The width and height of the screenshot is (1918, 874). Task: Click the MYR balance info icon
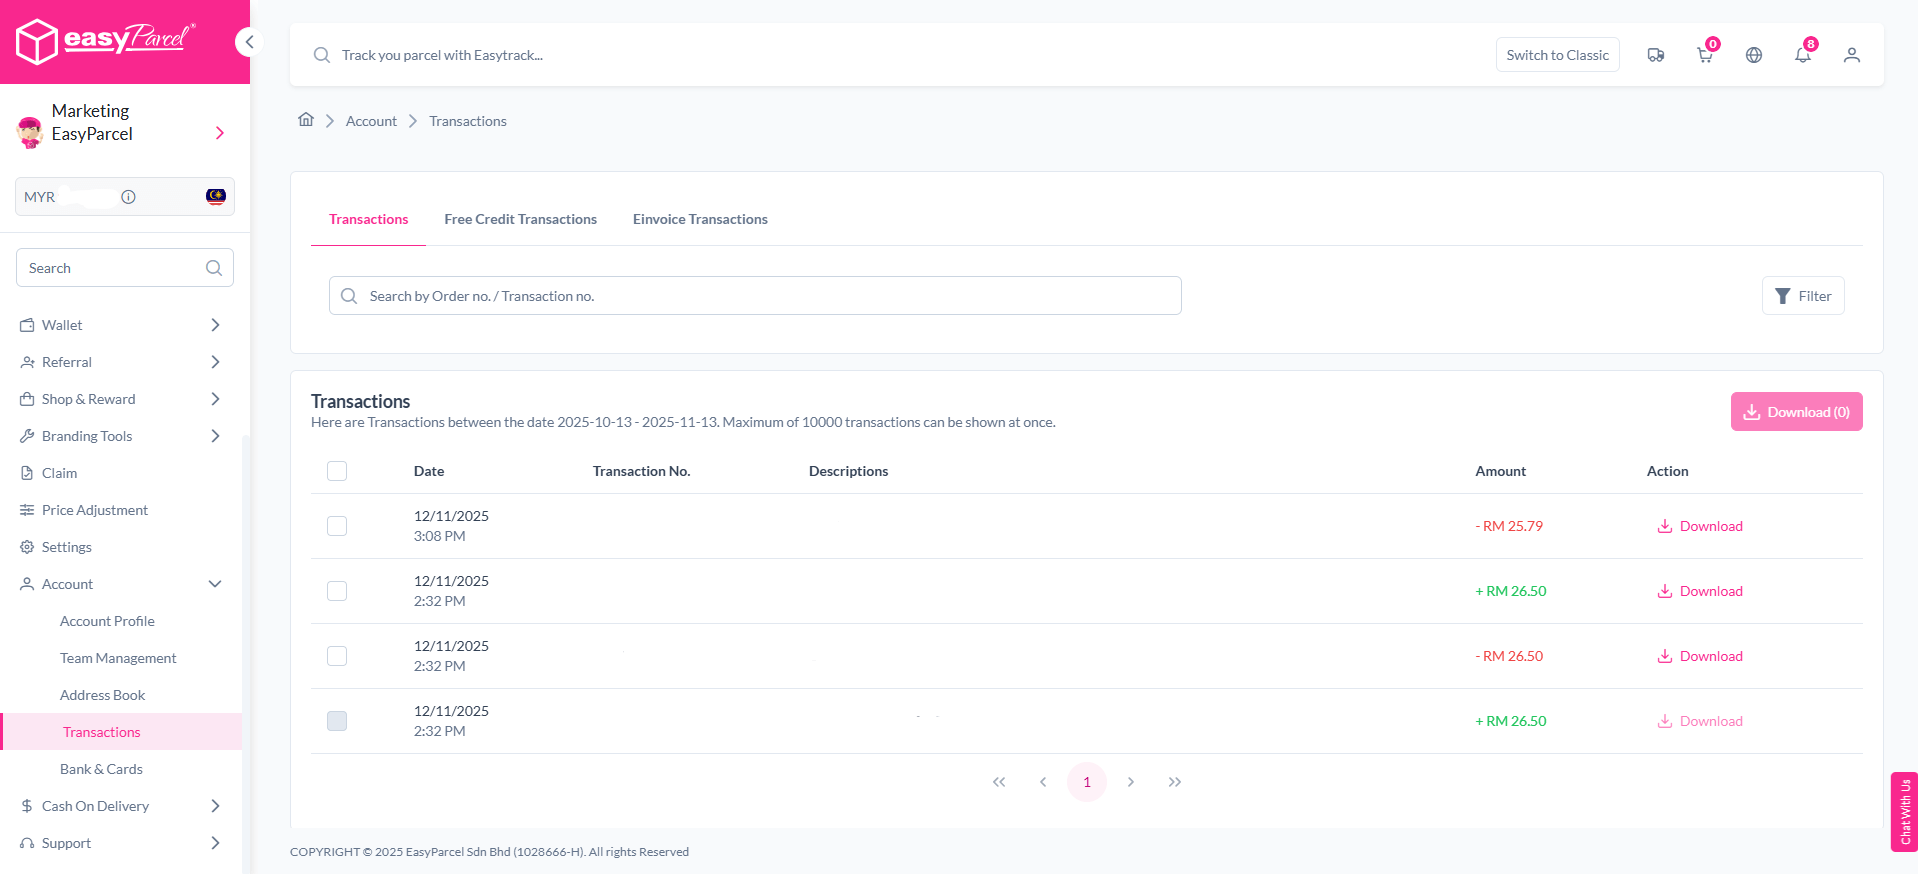[128, 197]
